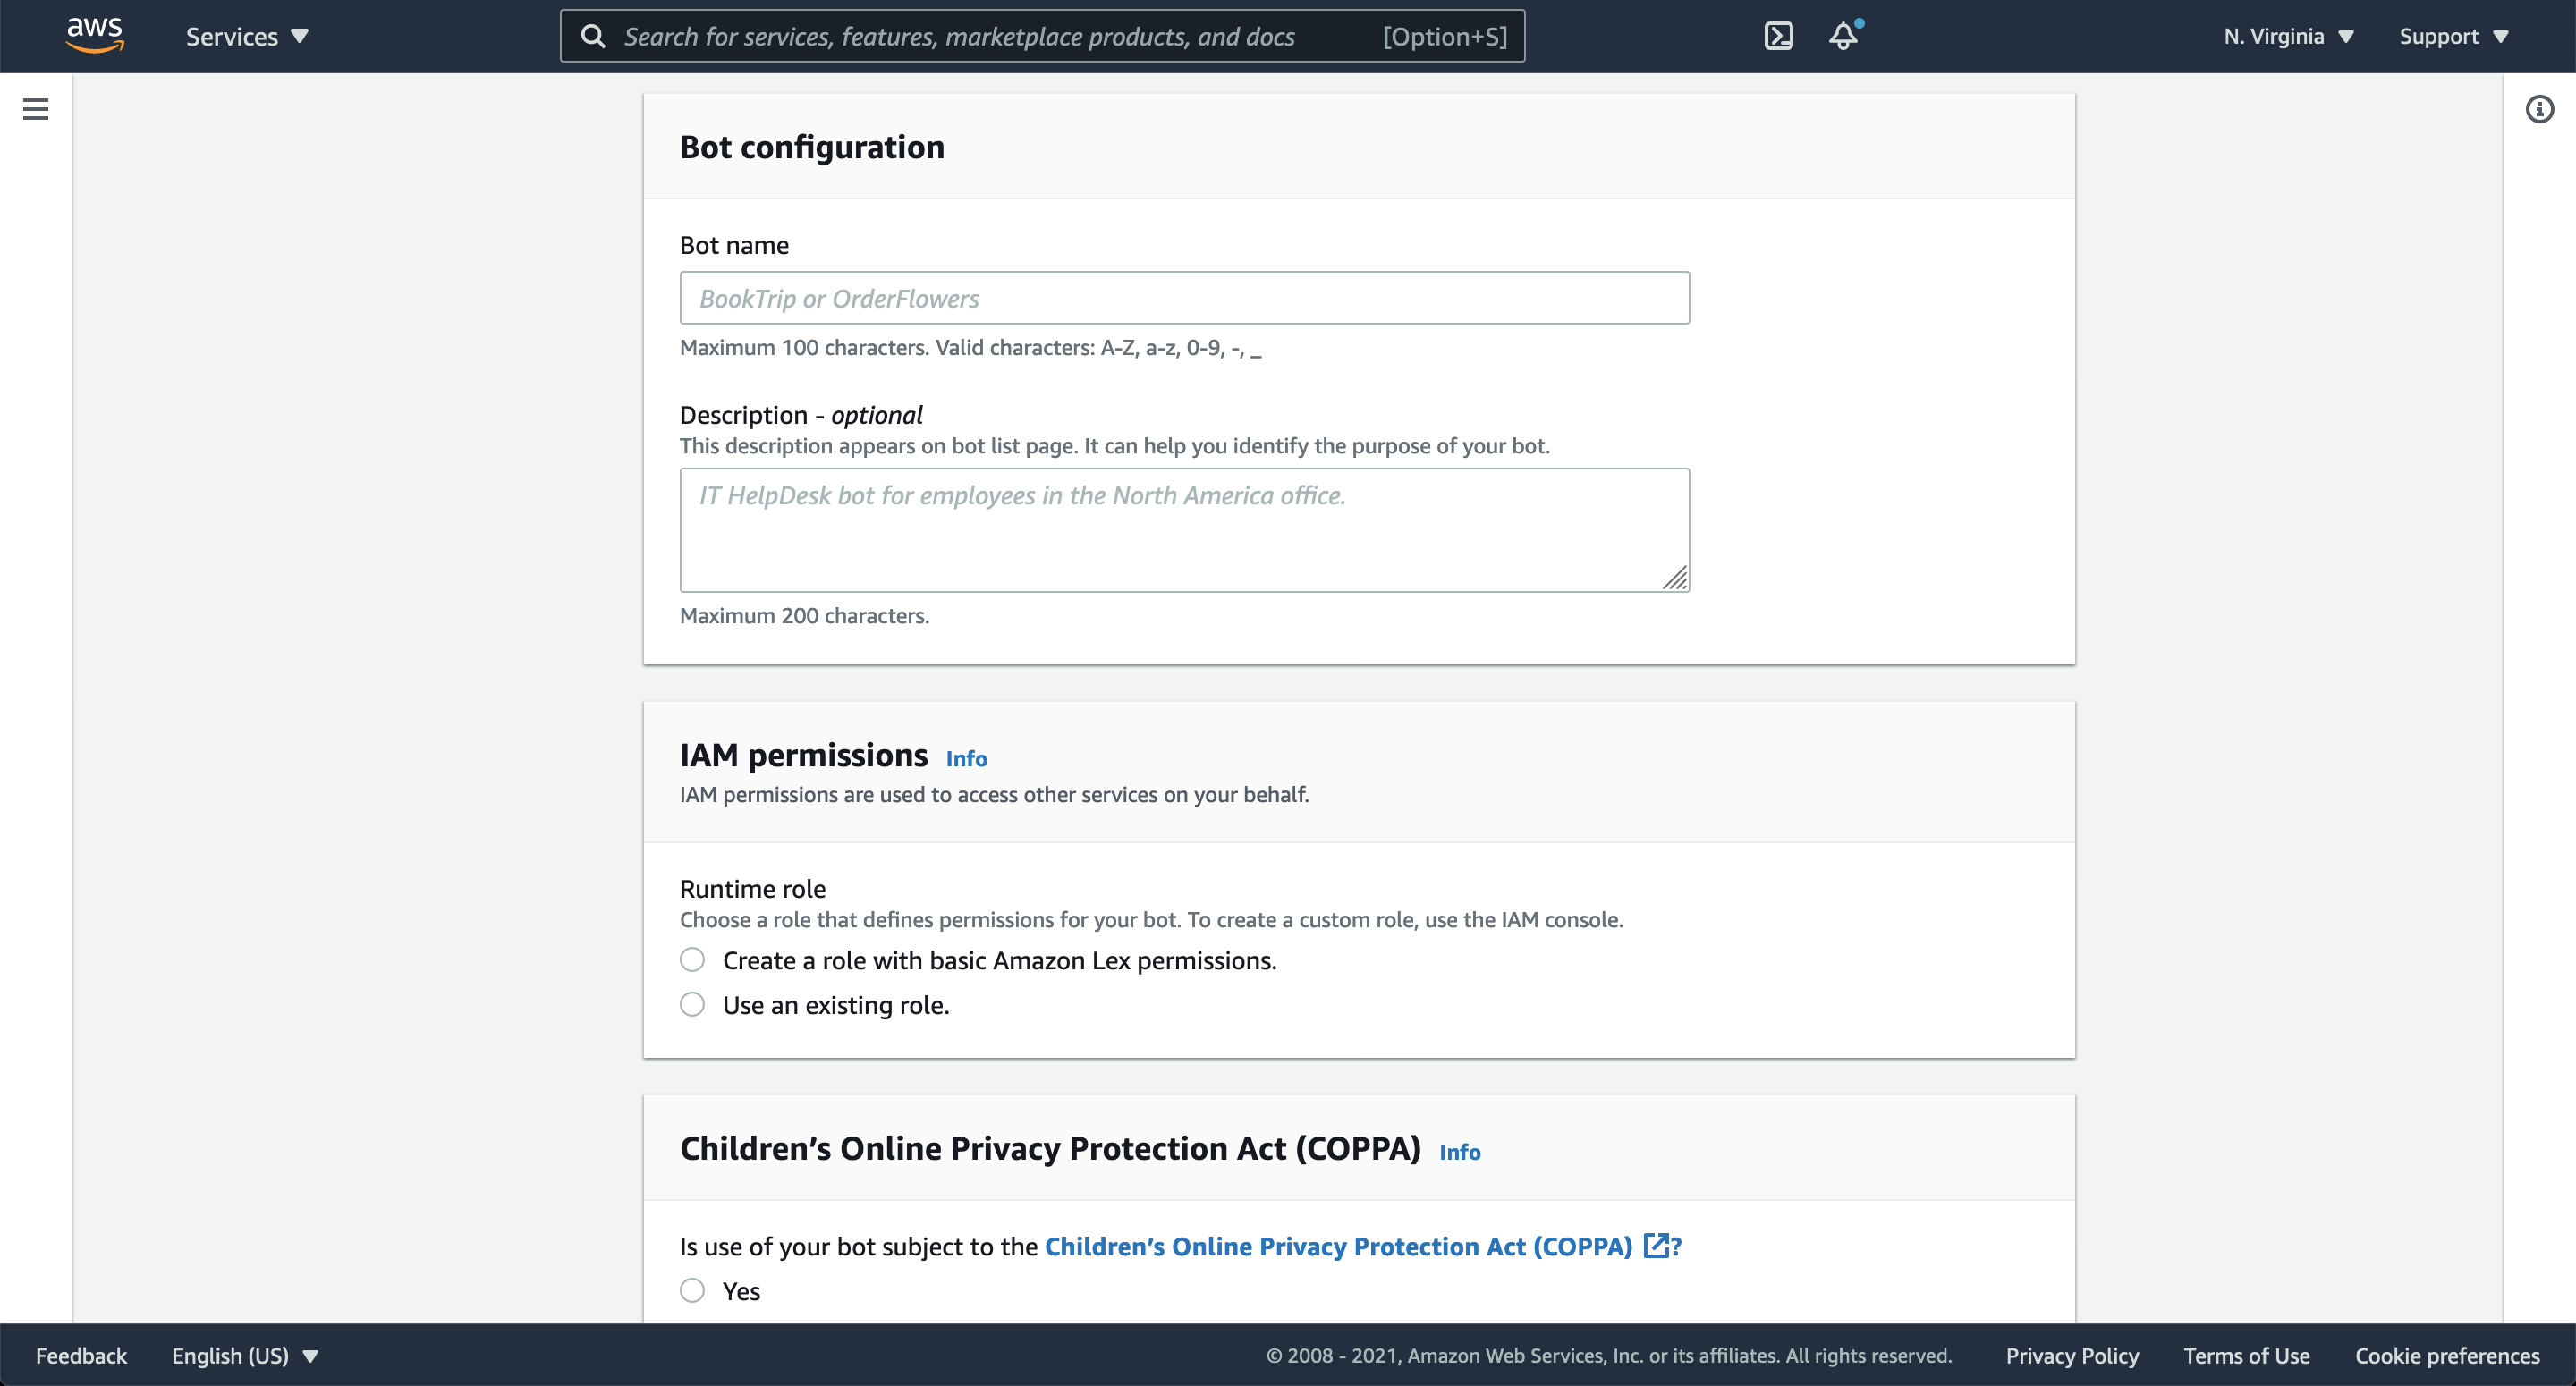Open the notifications bell
2576x1386 pixels.
point(1843,36)
